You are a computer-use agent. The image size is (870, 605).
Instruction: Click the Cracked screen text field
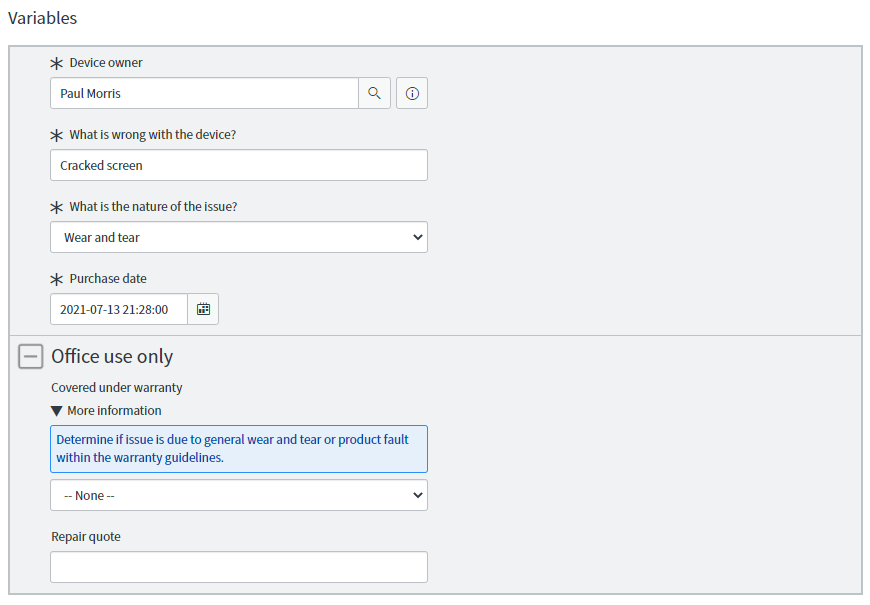(x=239, y=165)
